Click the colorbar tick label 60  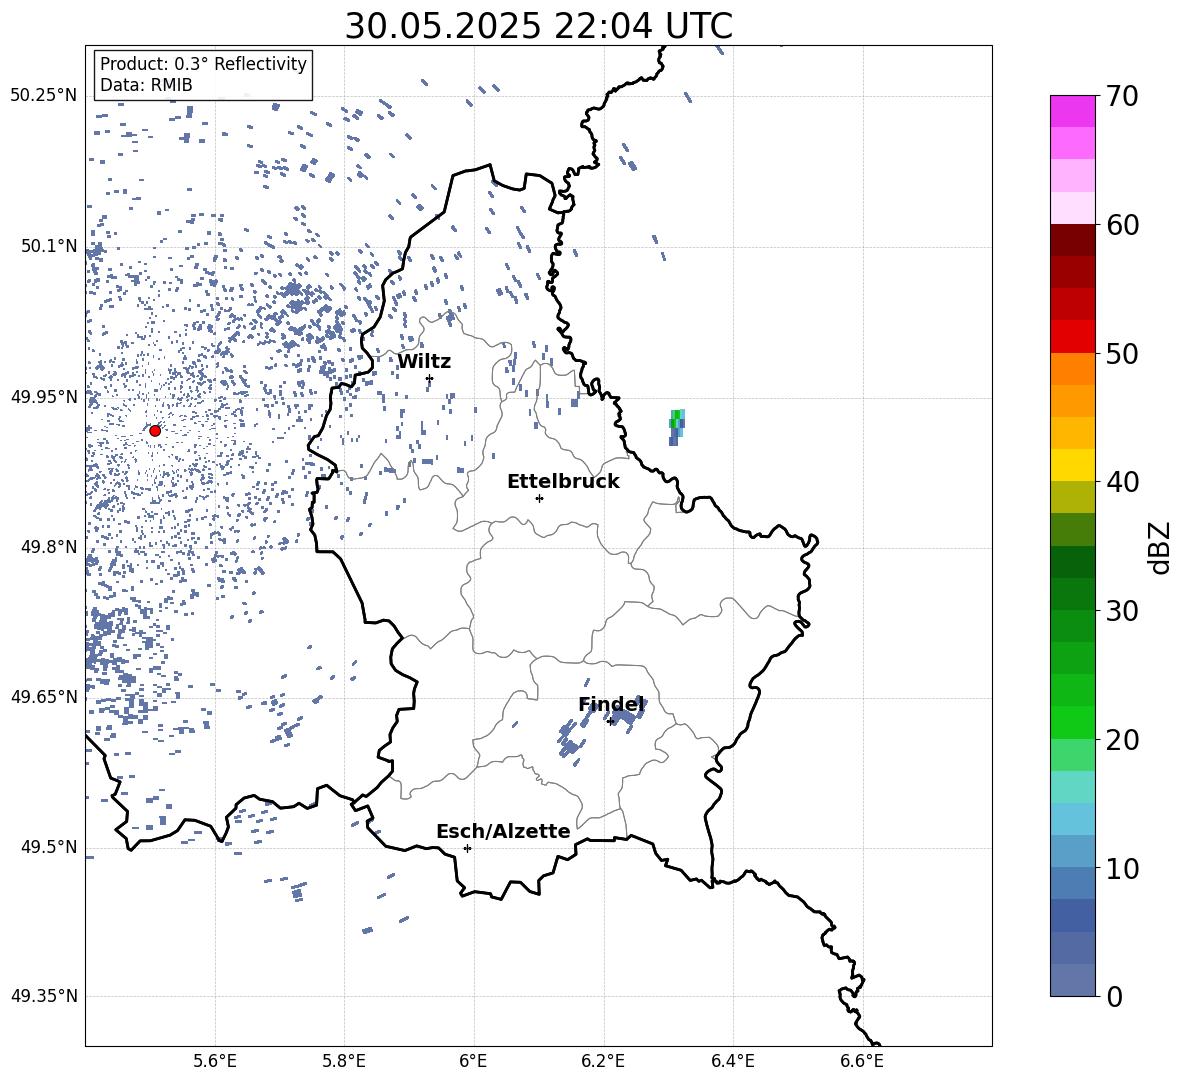(1123, 225)
